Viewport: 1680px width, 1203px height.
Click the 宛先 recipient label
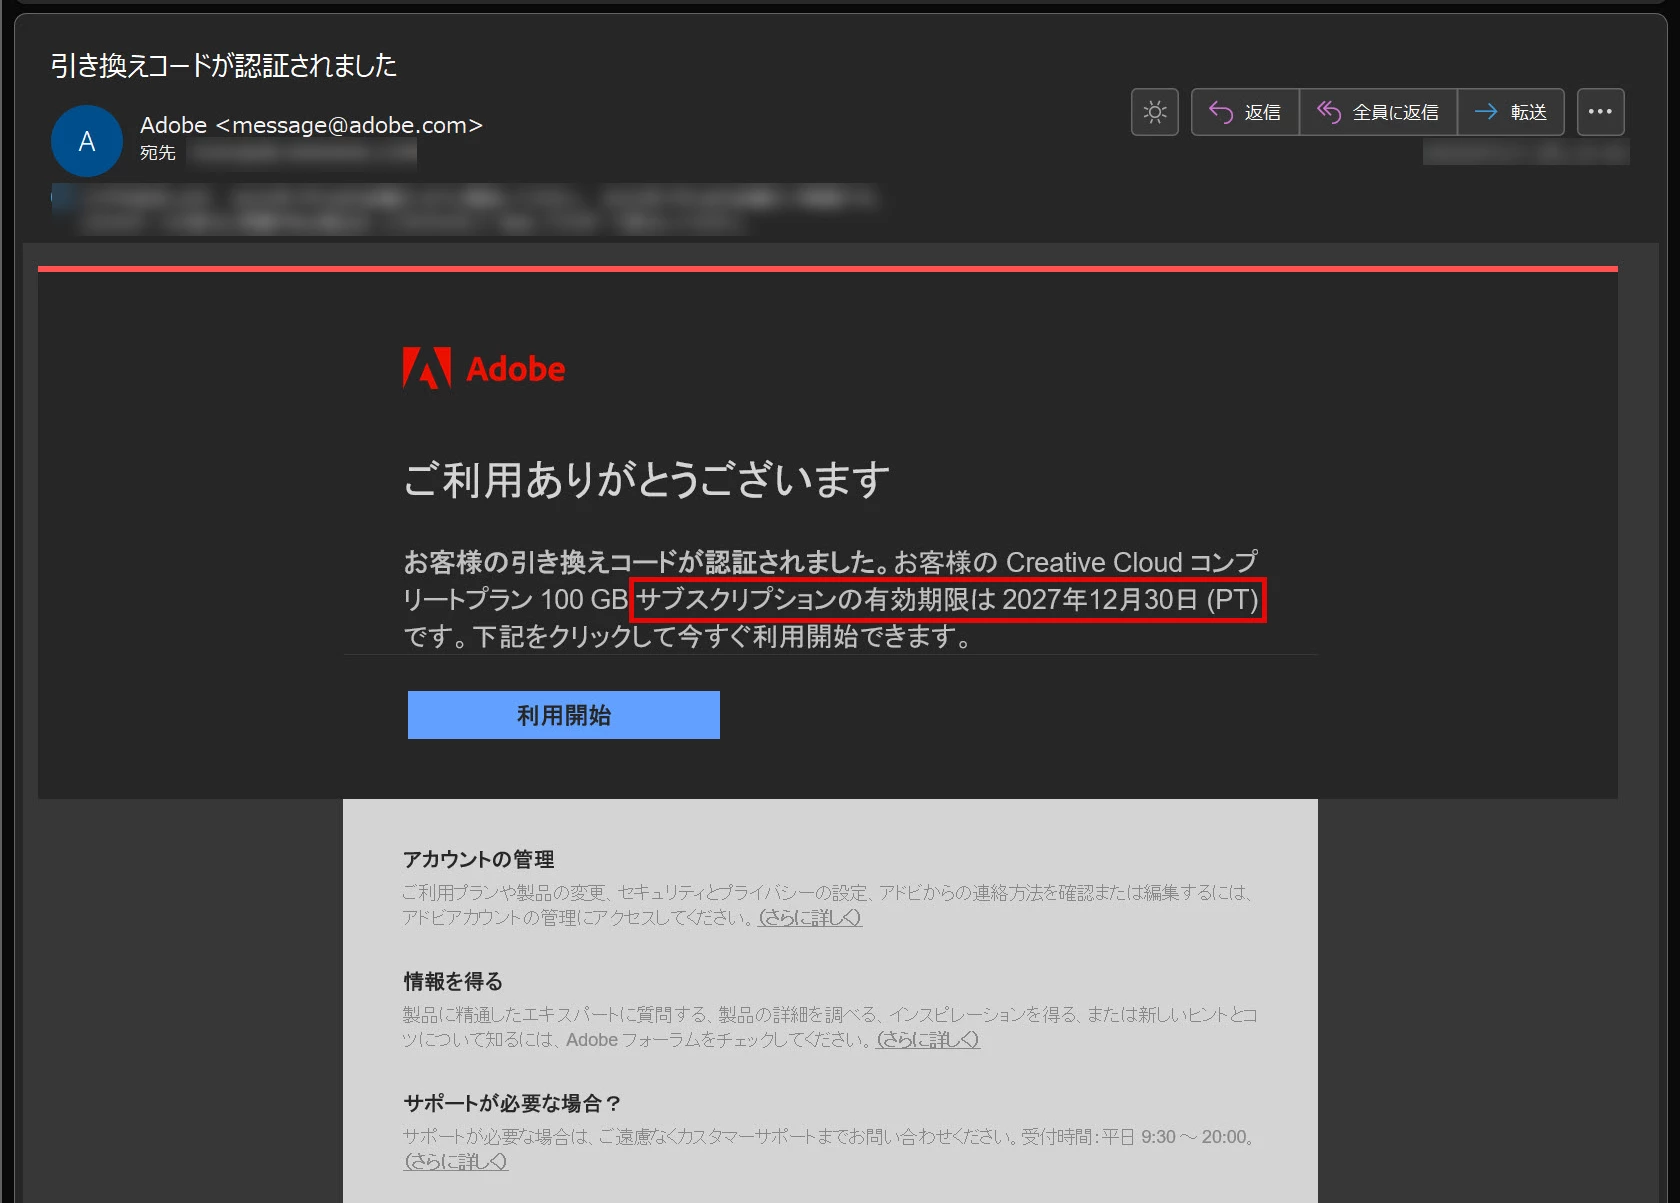coord(158,153)
